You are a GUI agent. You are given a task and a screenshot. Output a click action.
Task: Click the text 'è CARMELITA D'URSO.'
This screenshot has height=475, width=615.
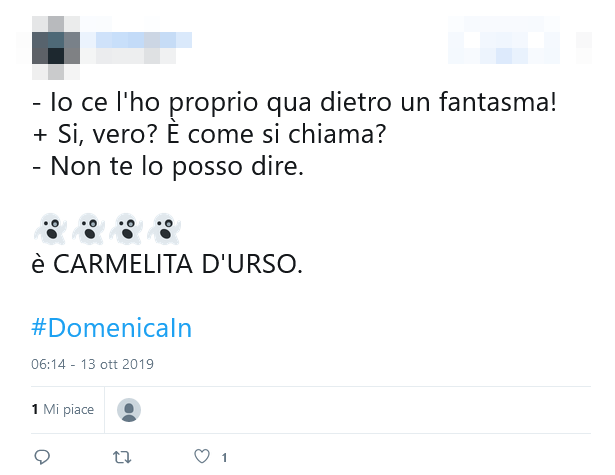tap(167, 264)
